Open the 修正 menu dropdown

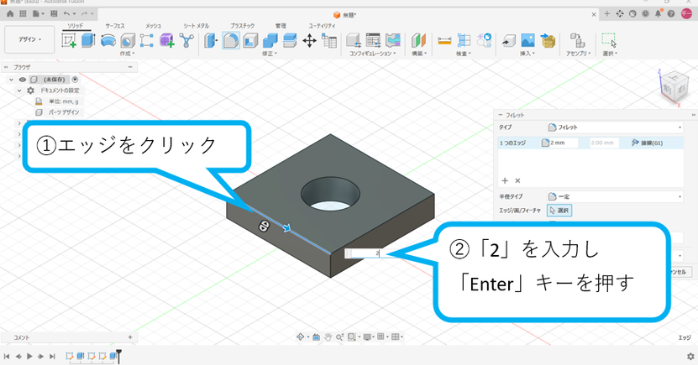(x=269, y=53)
